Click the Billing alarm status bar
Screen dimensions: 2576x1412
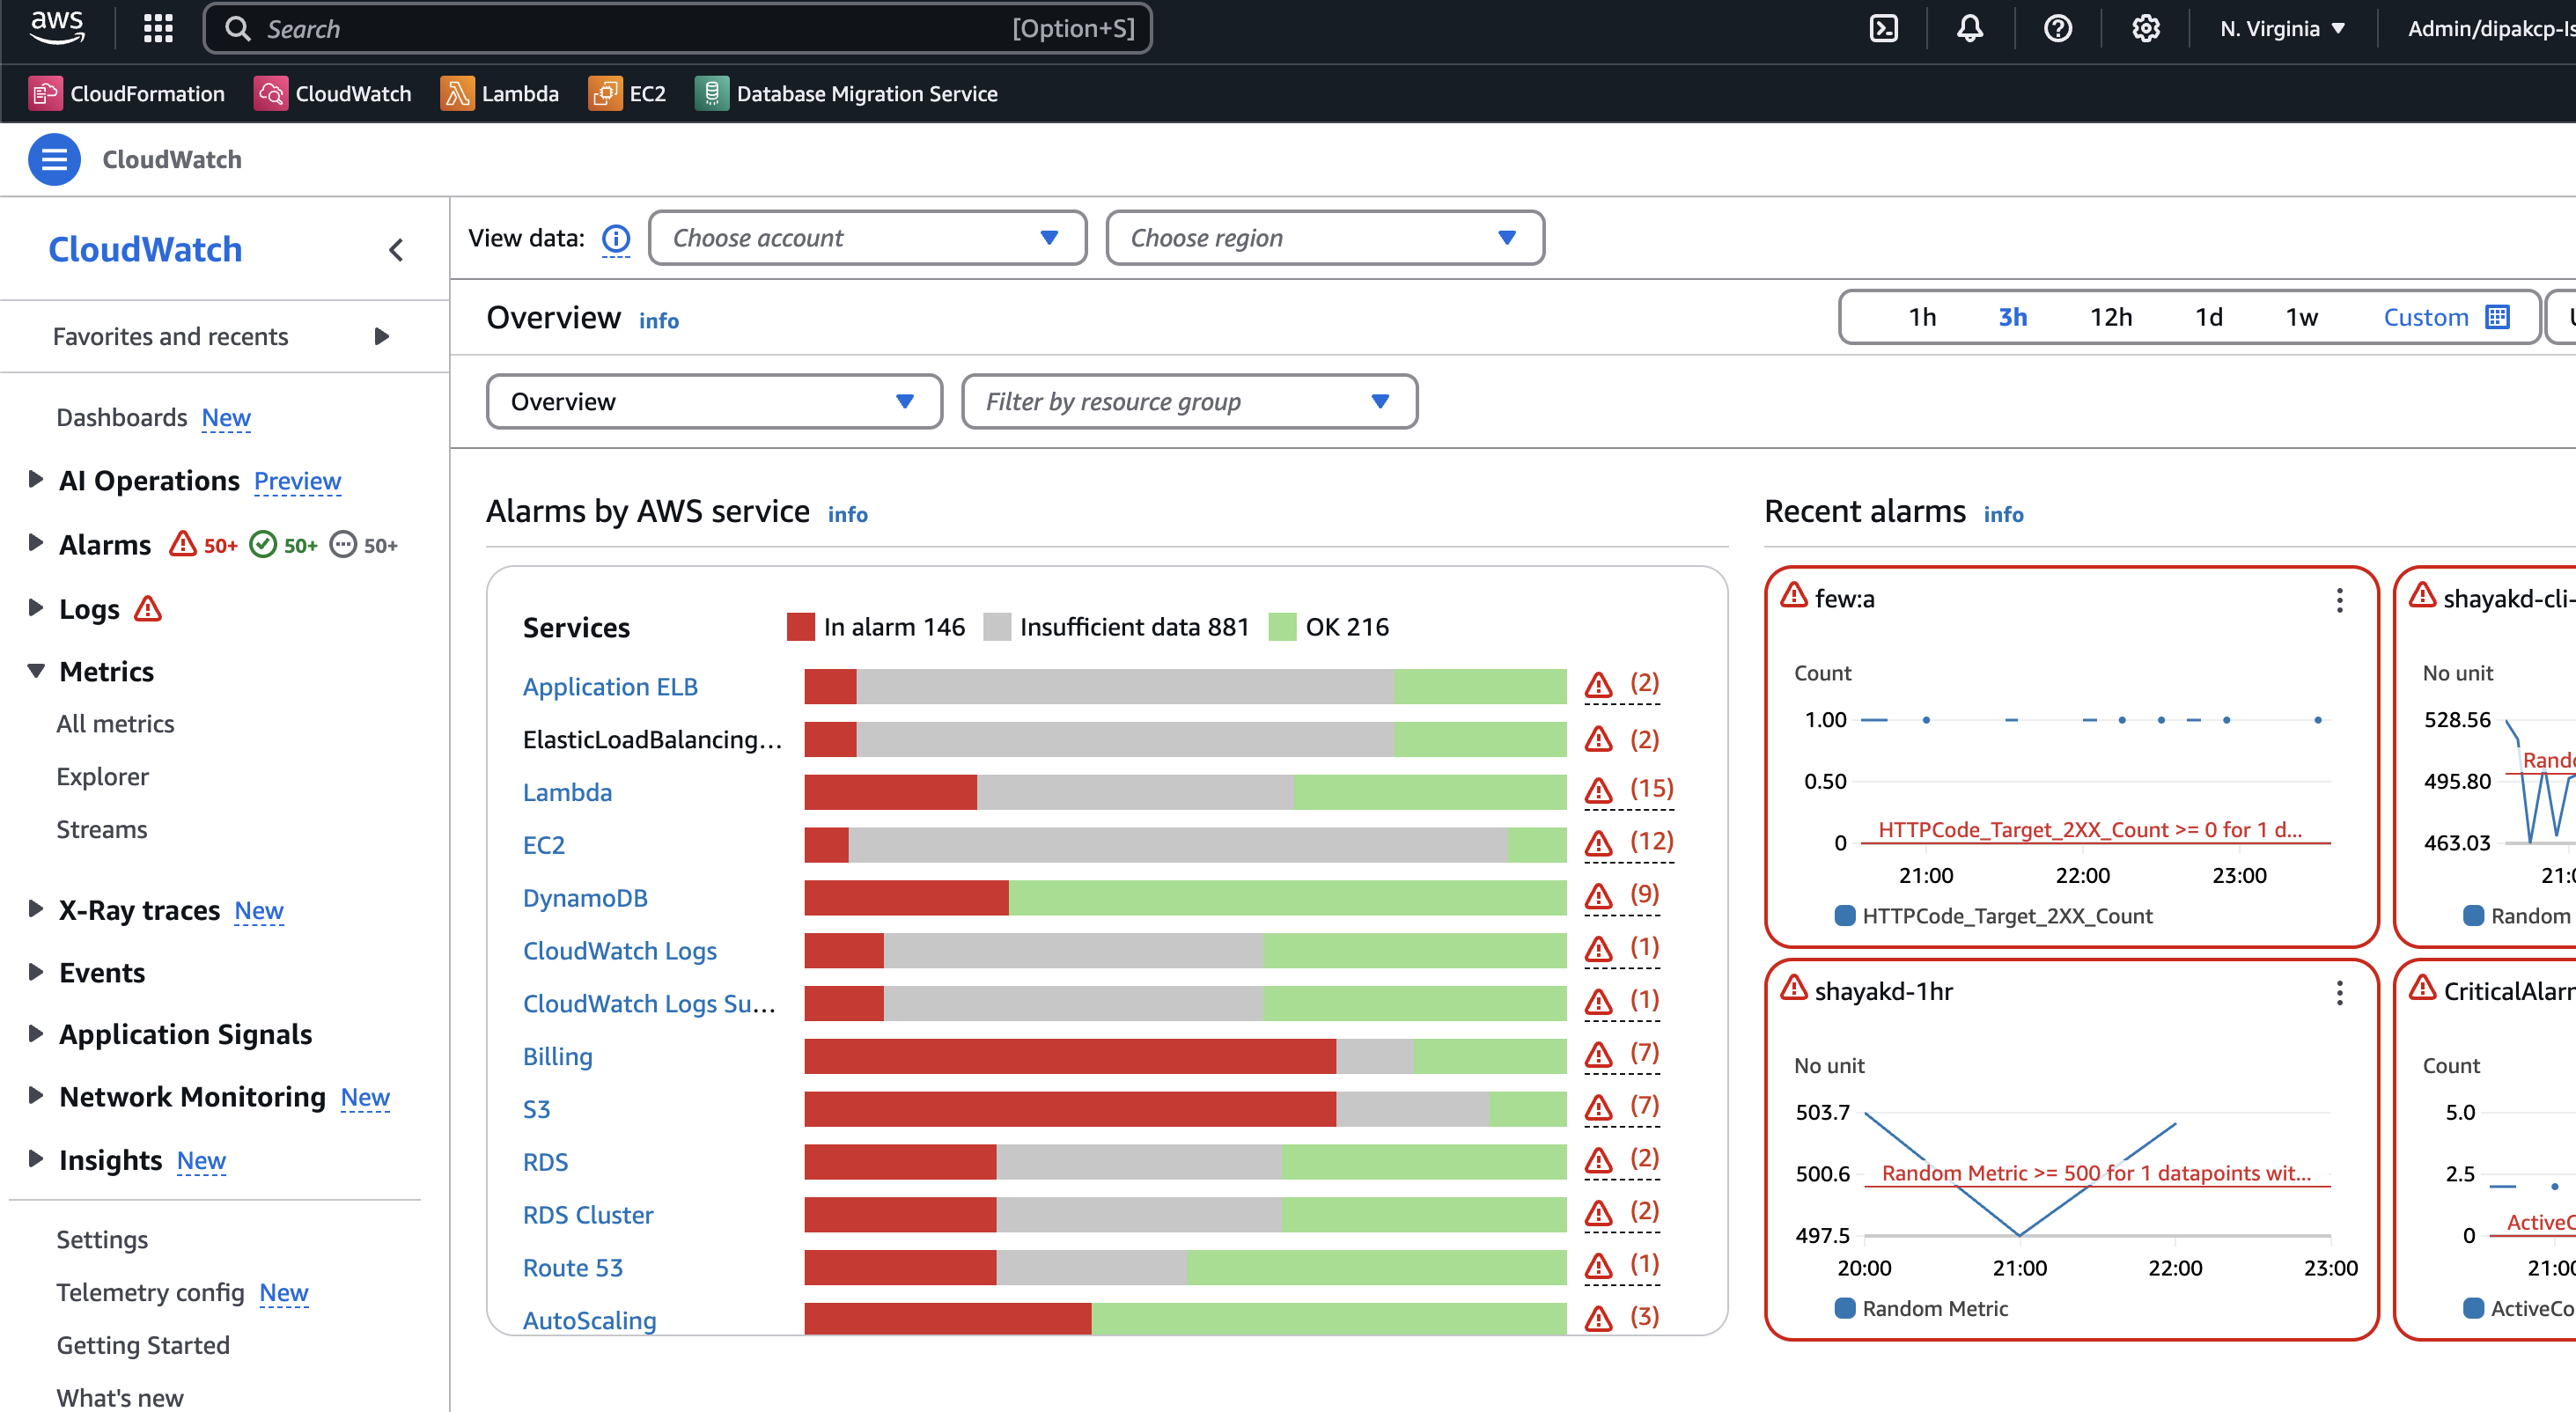[x=1185, y=1057]
